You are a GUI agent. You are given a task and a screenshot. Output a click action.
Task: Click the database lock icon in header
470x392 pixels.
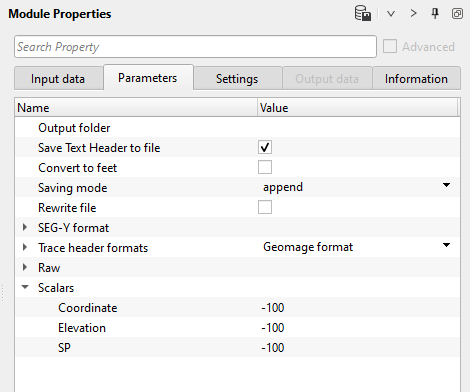[363, 13]
